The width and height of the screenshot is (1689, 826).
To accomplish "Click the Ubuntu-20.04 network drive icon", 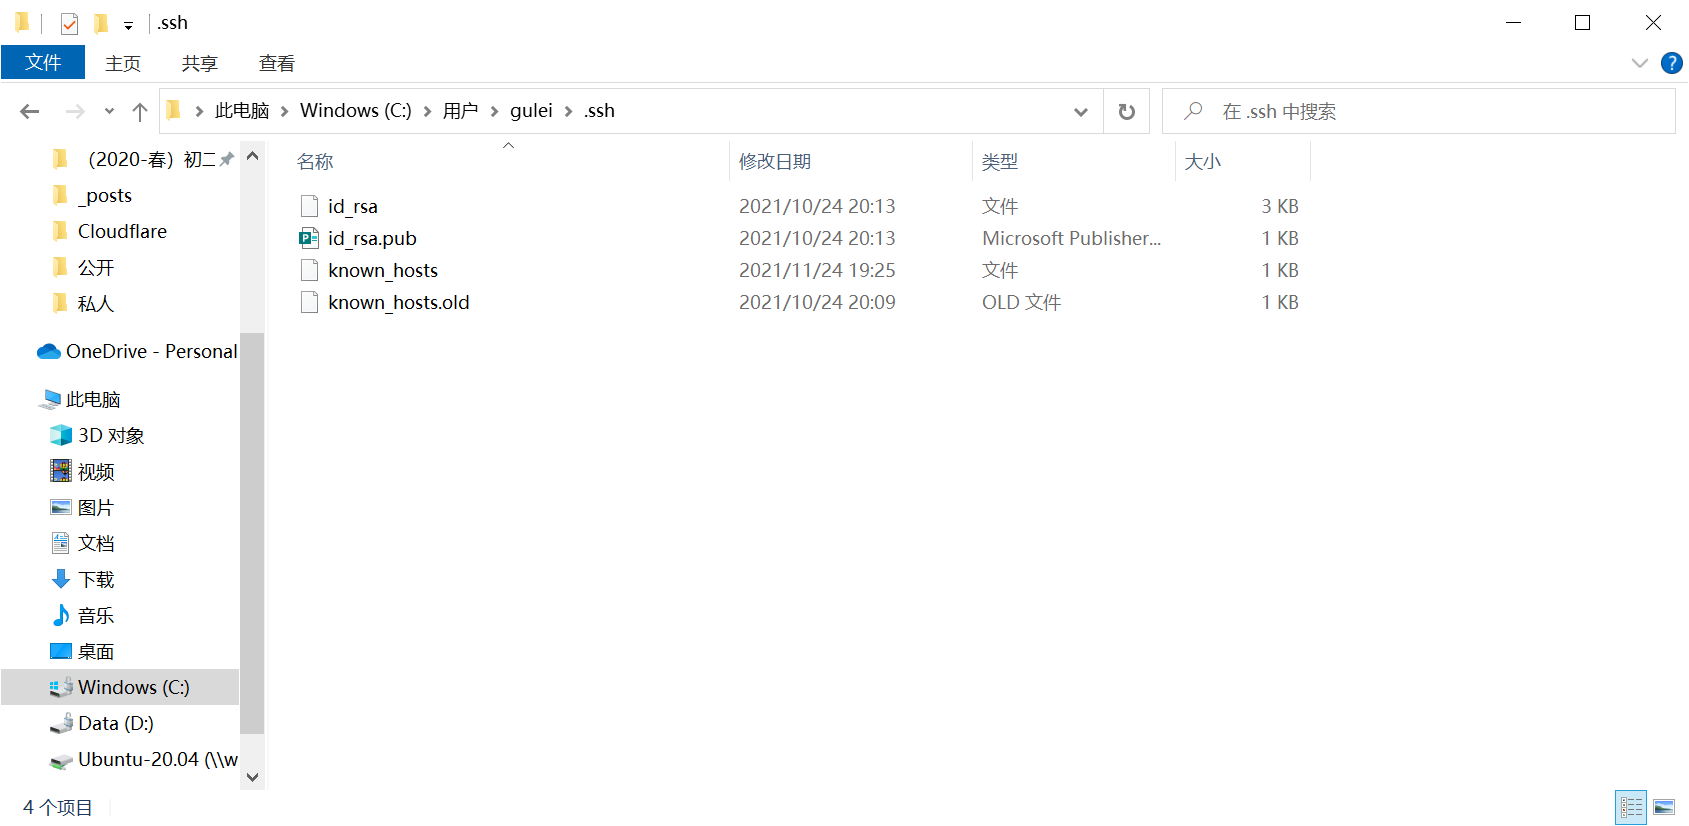I will click(x=61, y=760).
